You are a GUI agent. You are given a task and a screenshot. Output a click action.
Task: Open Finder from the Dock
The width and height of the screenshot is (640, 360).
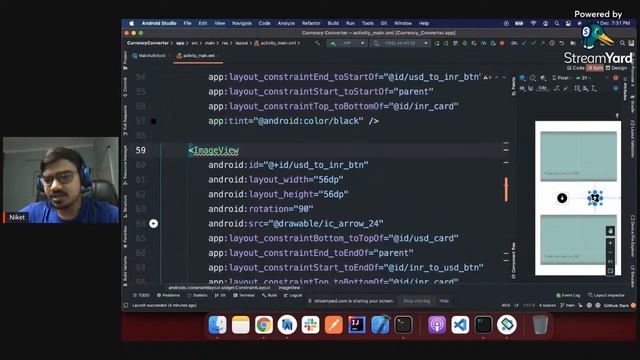pos(217,325)
